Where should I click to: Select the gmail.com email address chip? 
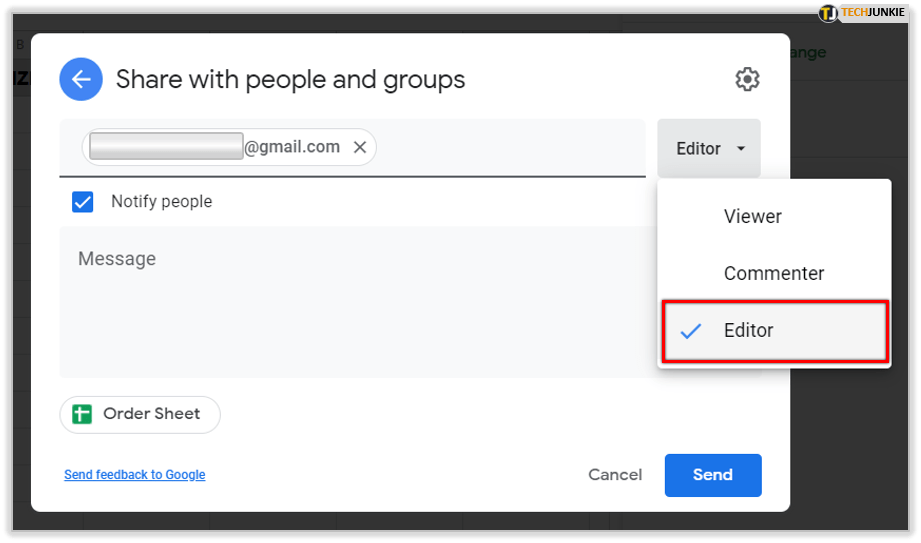point(215,147)
